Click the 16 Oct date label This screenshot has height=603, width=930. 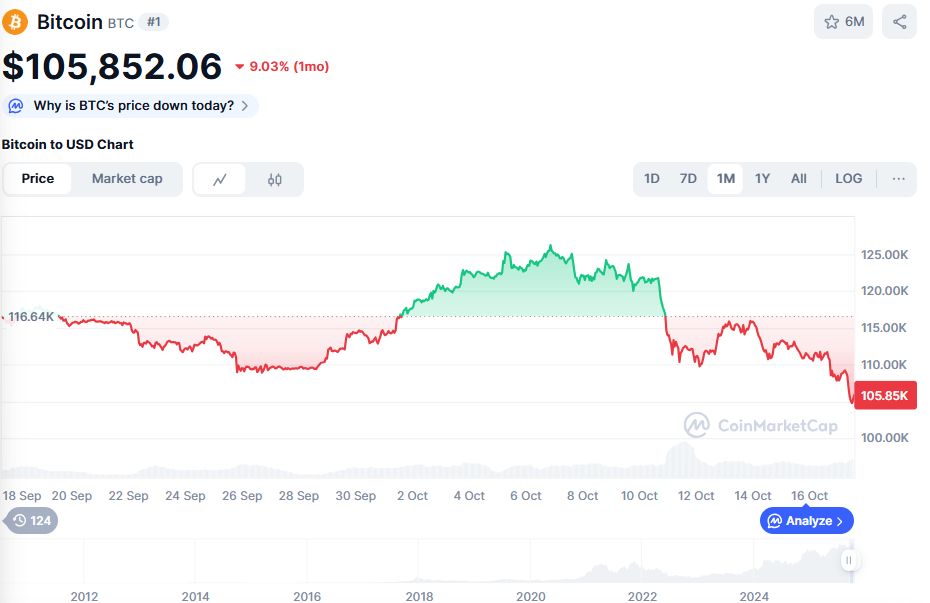(810, 496)
